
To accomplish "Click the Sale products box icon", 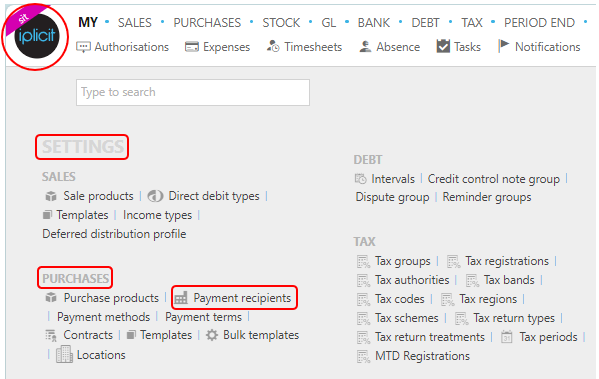I will [51, 196].
